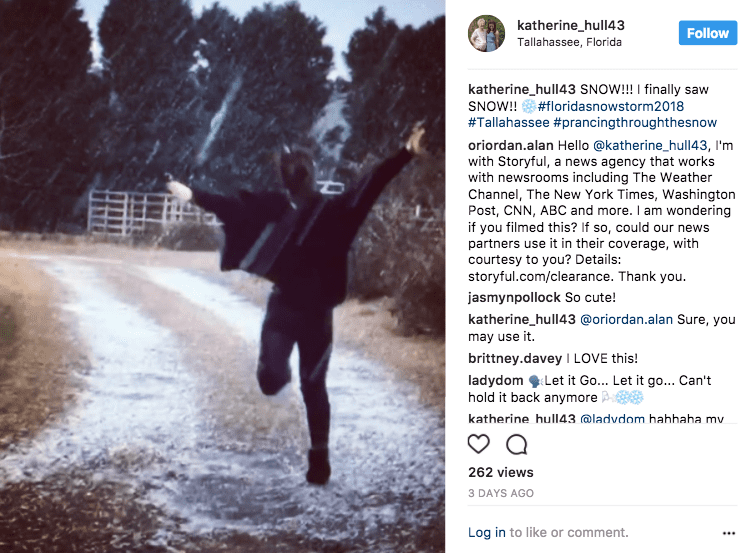Image resolution: width=756 pixels, height=553 pixels.
Task: Open the three-dots more options menu
Action: click(729, 533)
